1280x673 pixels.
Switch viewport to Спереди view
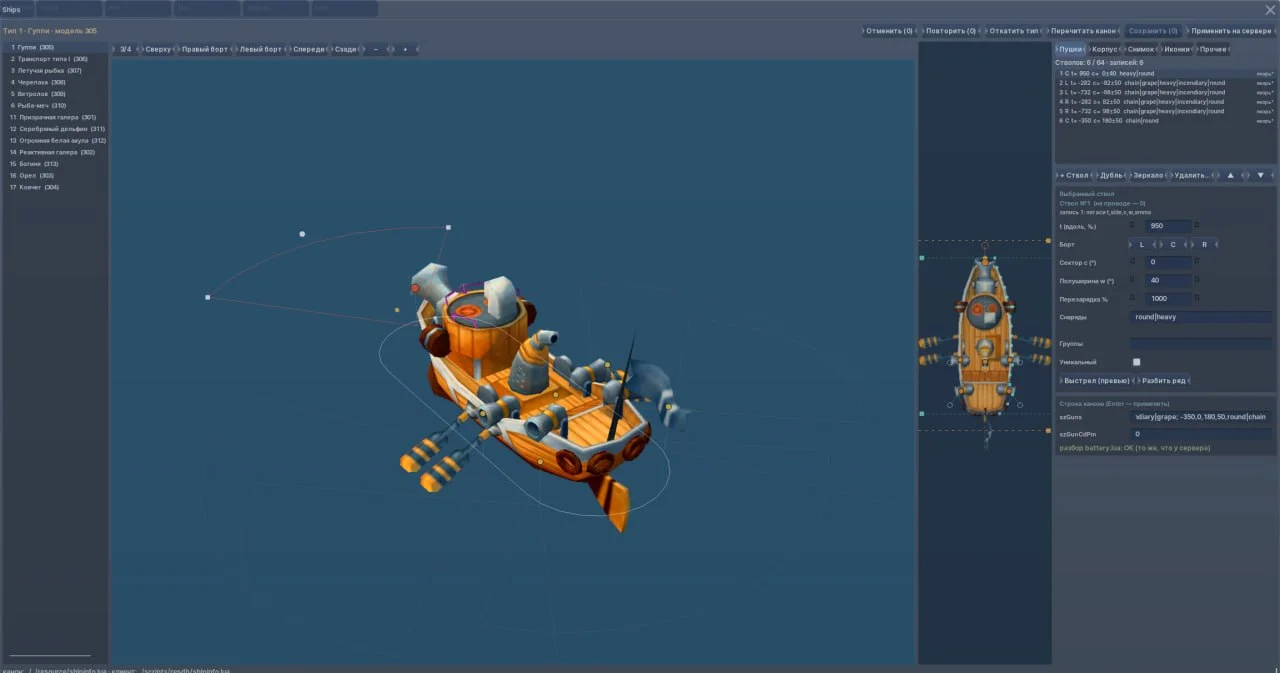click(x=309, y=49)
